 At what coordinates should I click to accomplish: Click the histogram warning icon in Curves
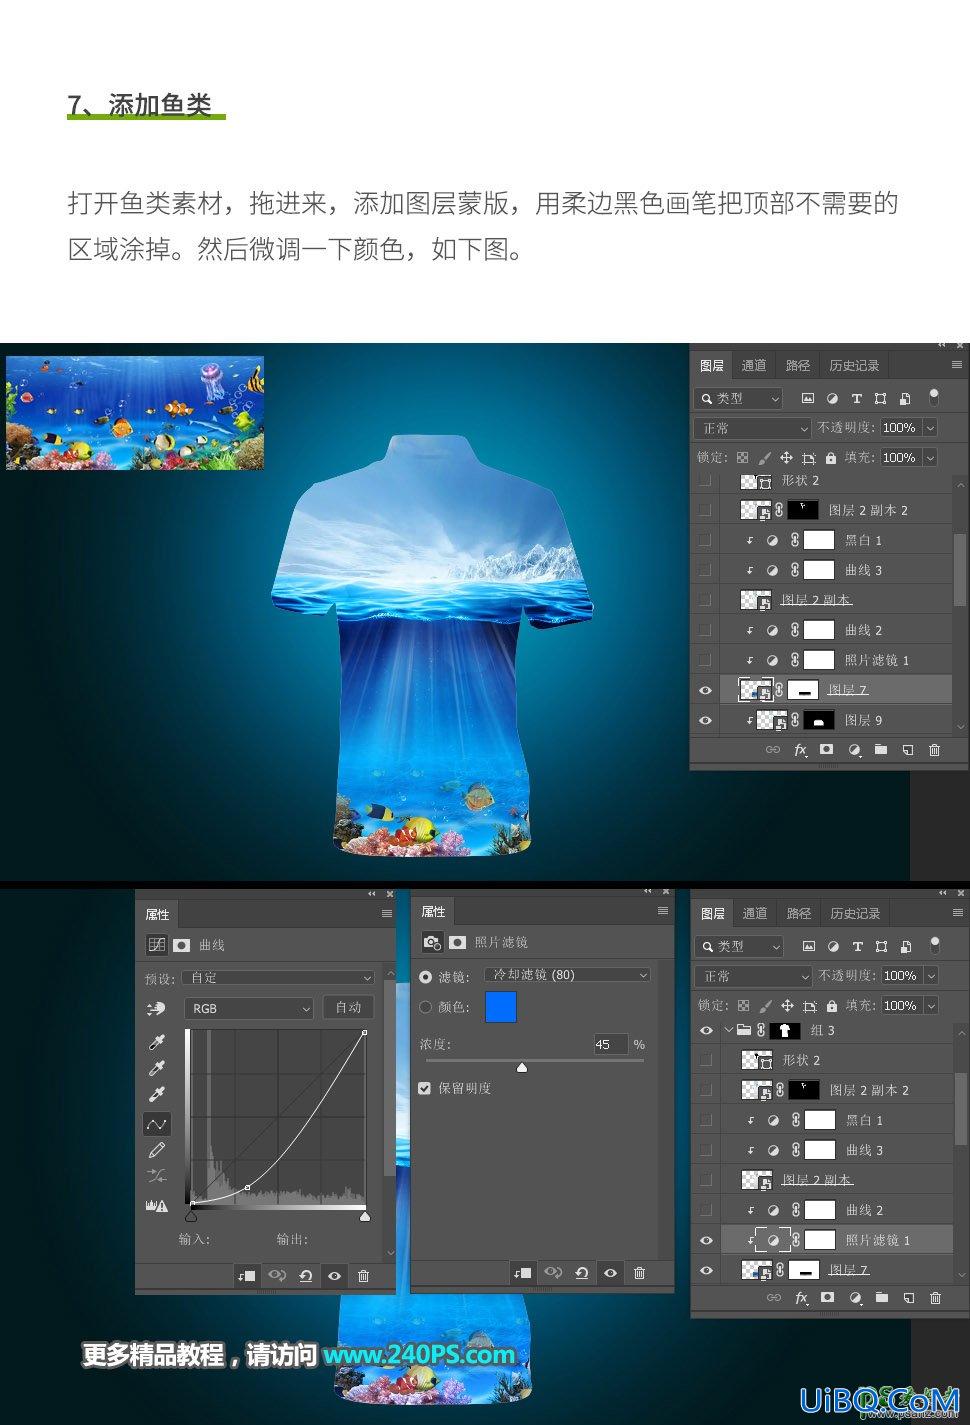click(x=156, y=1206)
